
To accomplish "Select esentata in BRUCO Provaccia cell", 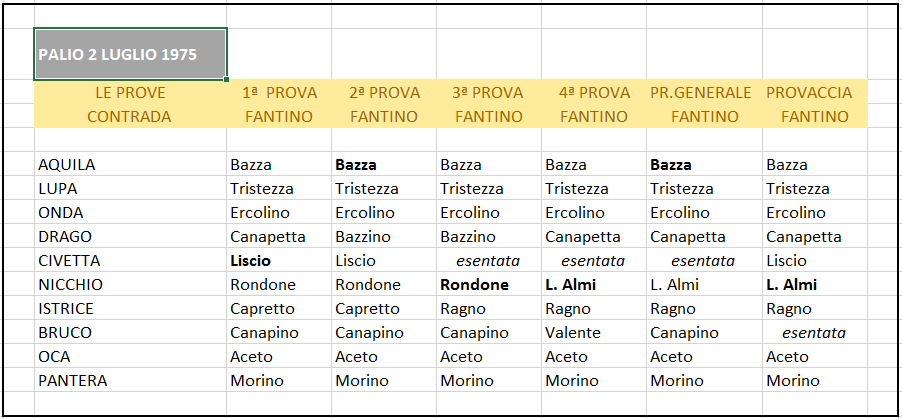I will [814, 333].
